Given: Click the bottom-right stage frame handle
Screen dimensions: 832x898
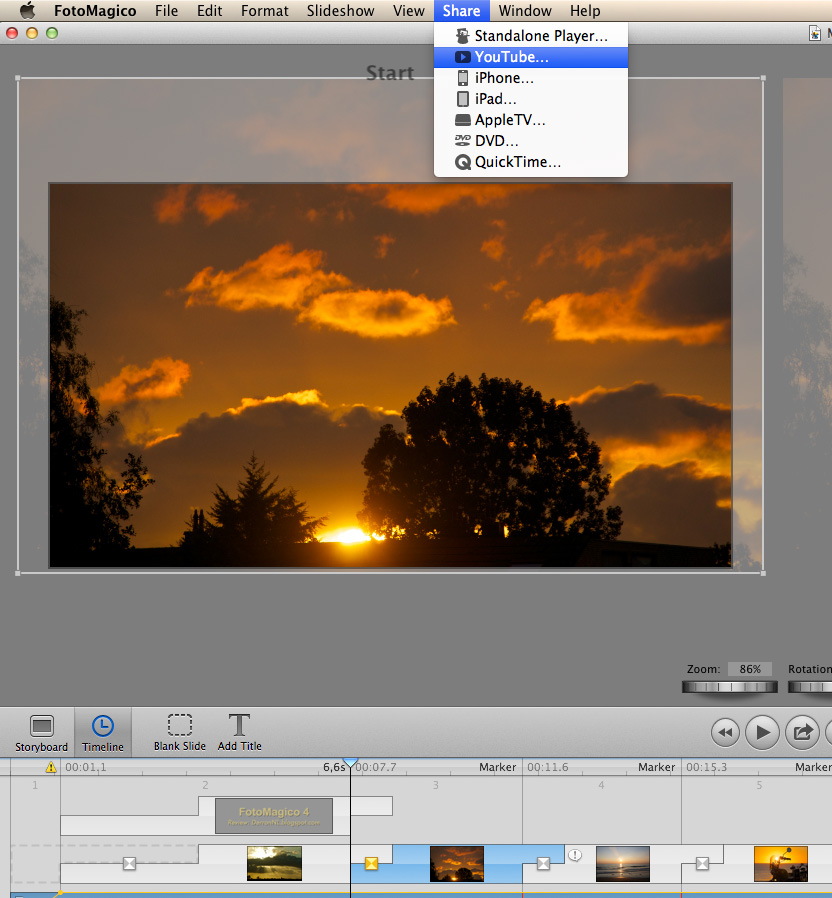Looking at the screenshot, I should point(763,573).
